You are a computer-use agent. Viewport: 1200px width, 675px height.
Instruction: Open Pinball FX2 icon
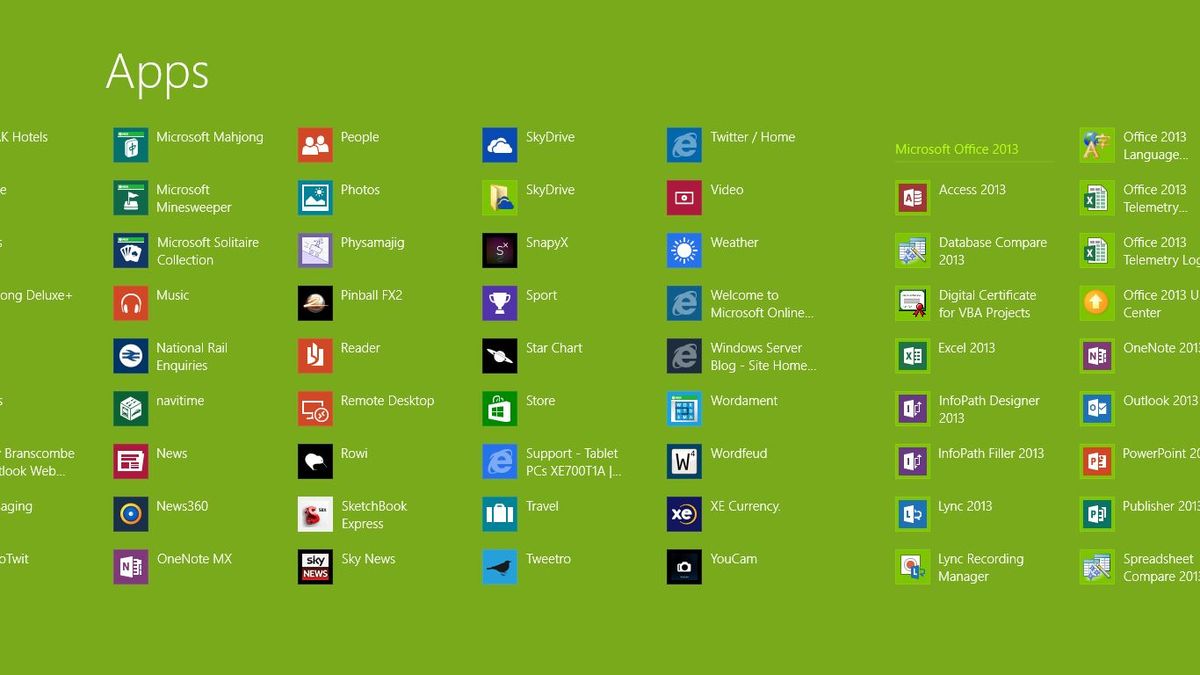coord(315,303)
